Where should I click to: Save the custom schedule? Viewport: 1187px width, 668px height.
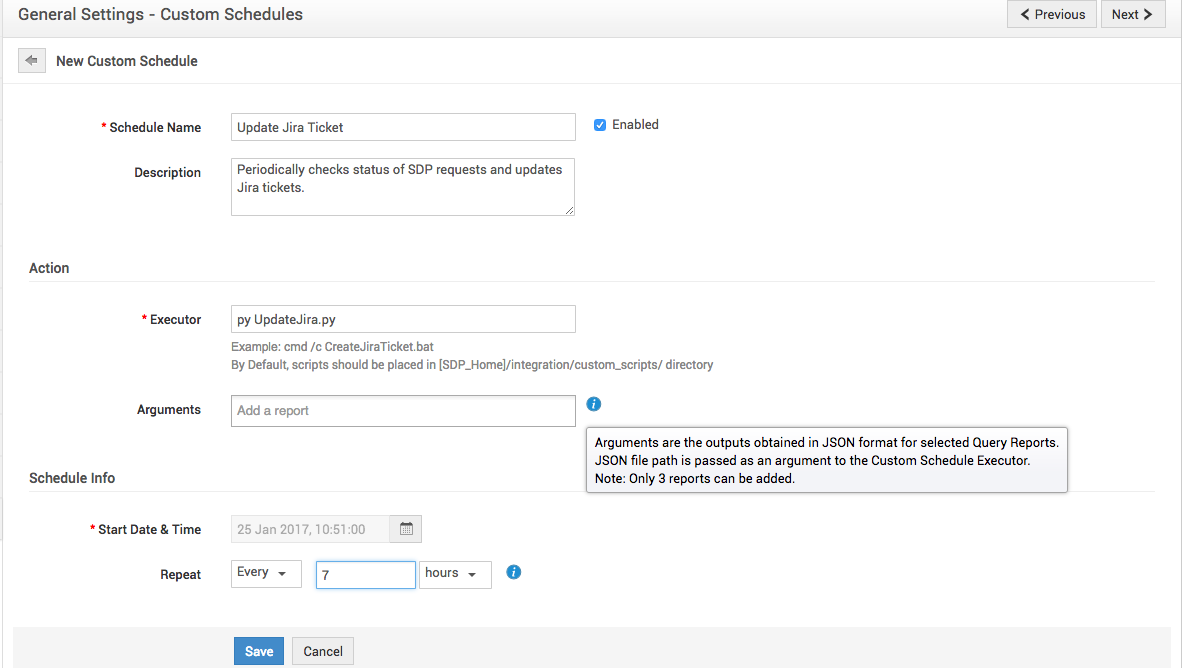pyautogui.click(x=259, y=651)
